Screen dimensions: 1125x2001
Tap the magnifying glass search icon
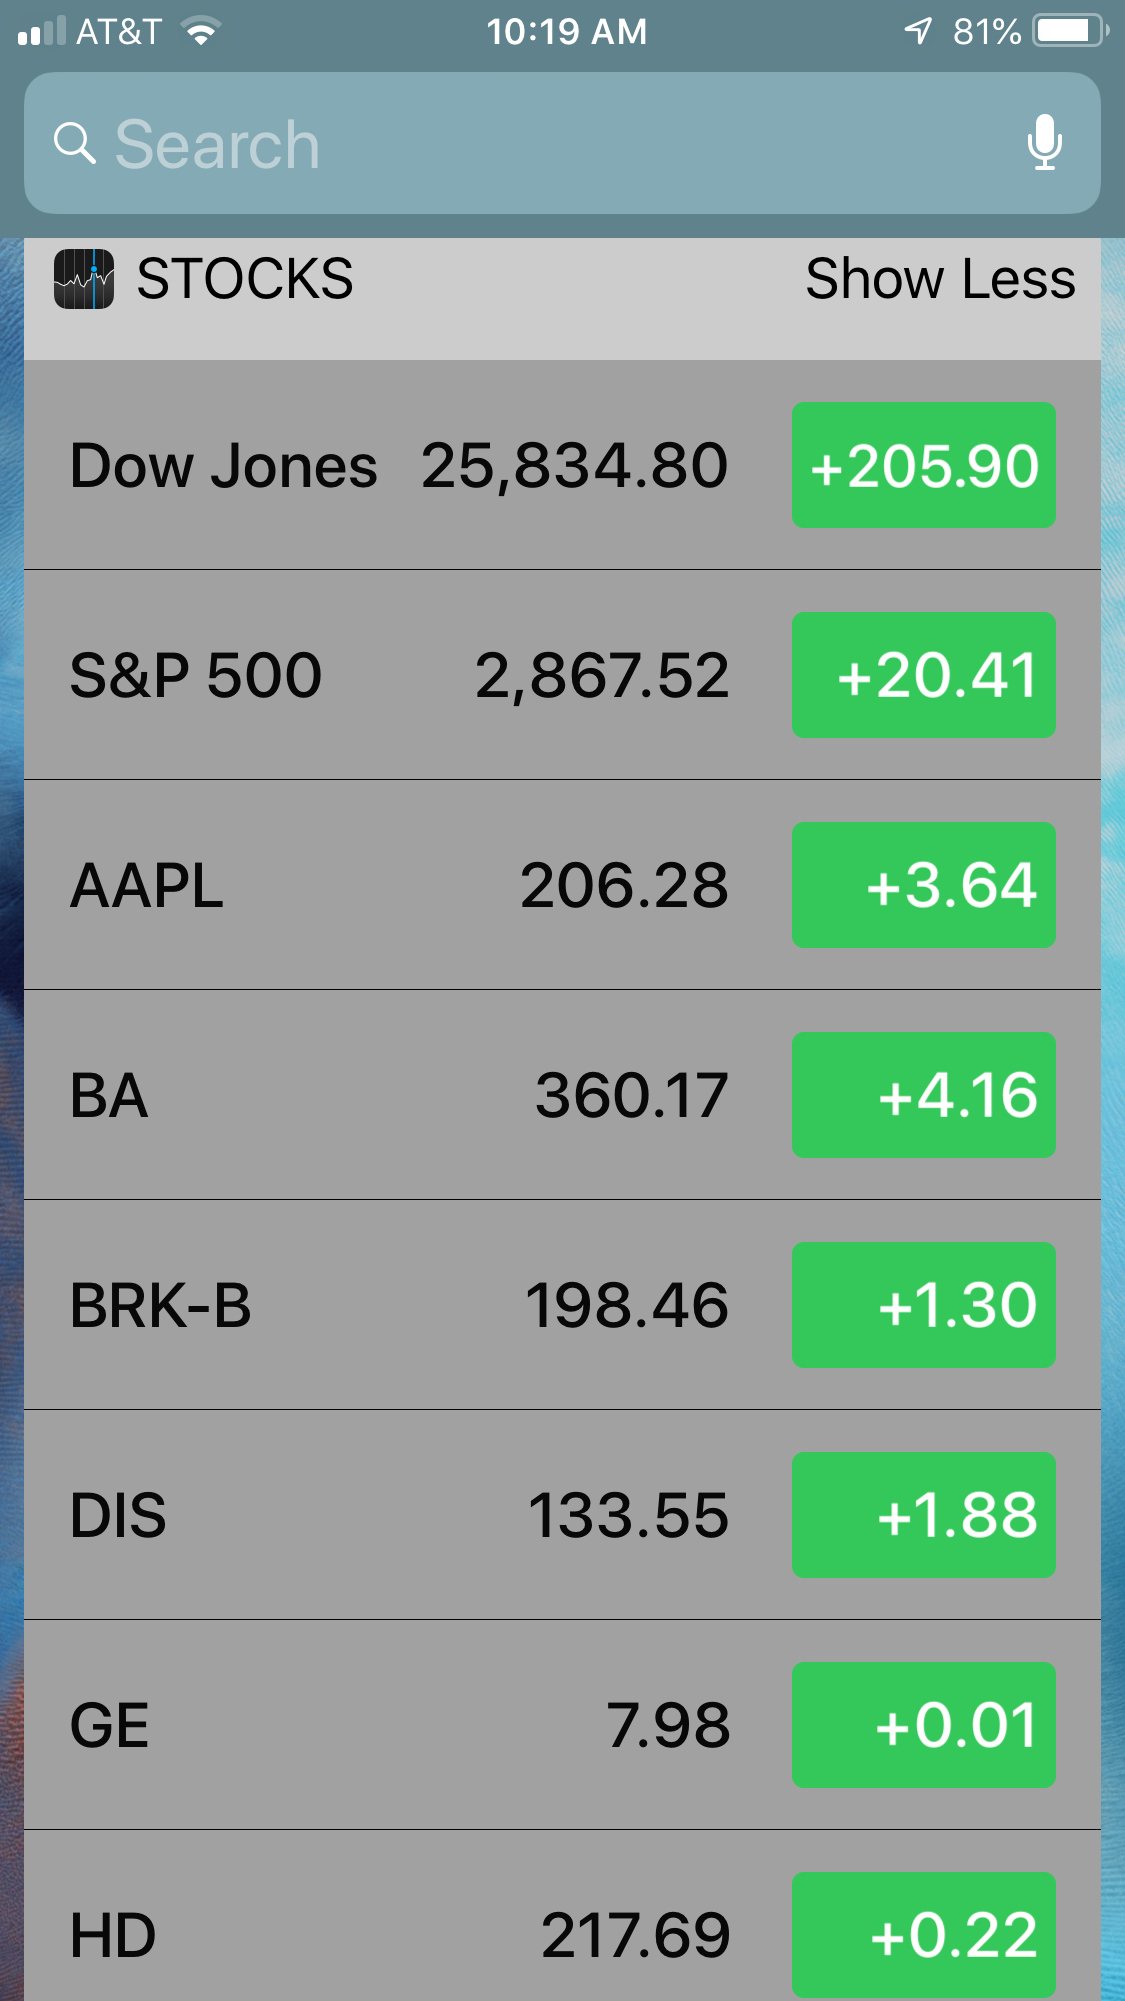pos(74,143)
